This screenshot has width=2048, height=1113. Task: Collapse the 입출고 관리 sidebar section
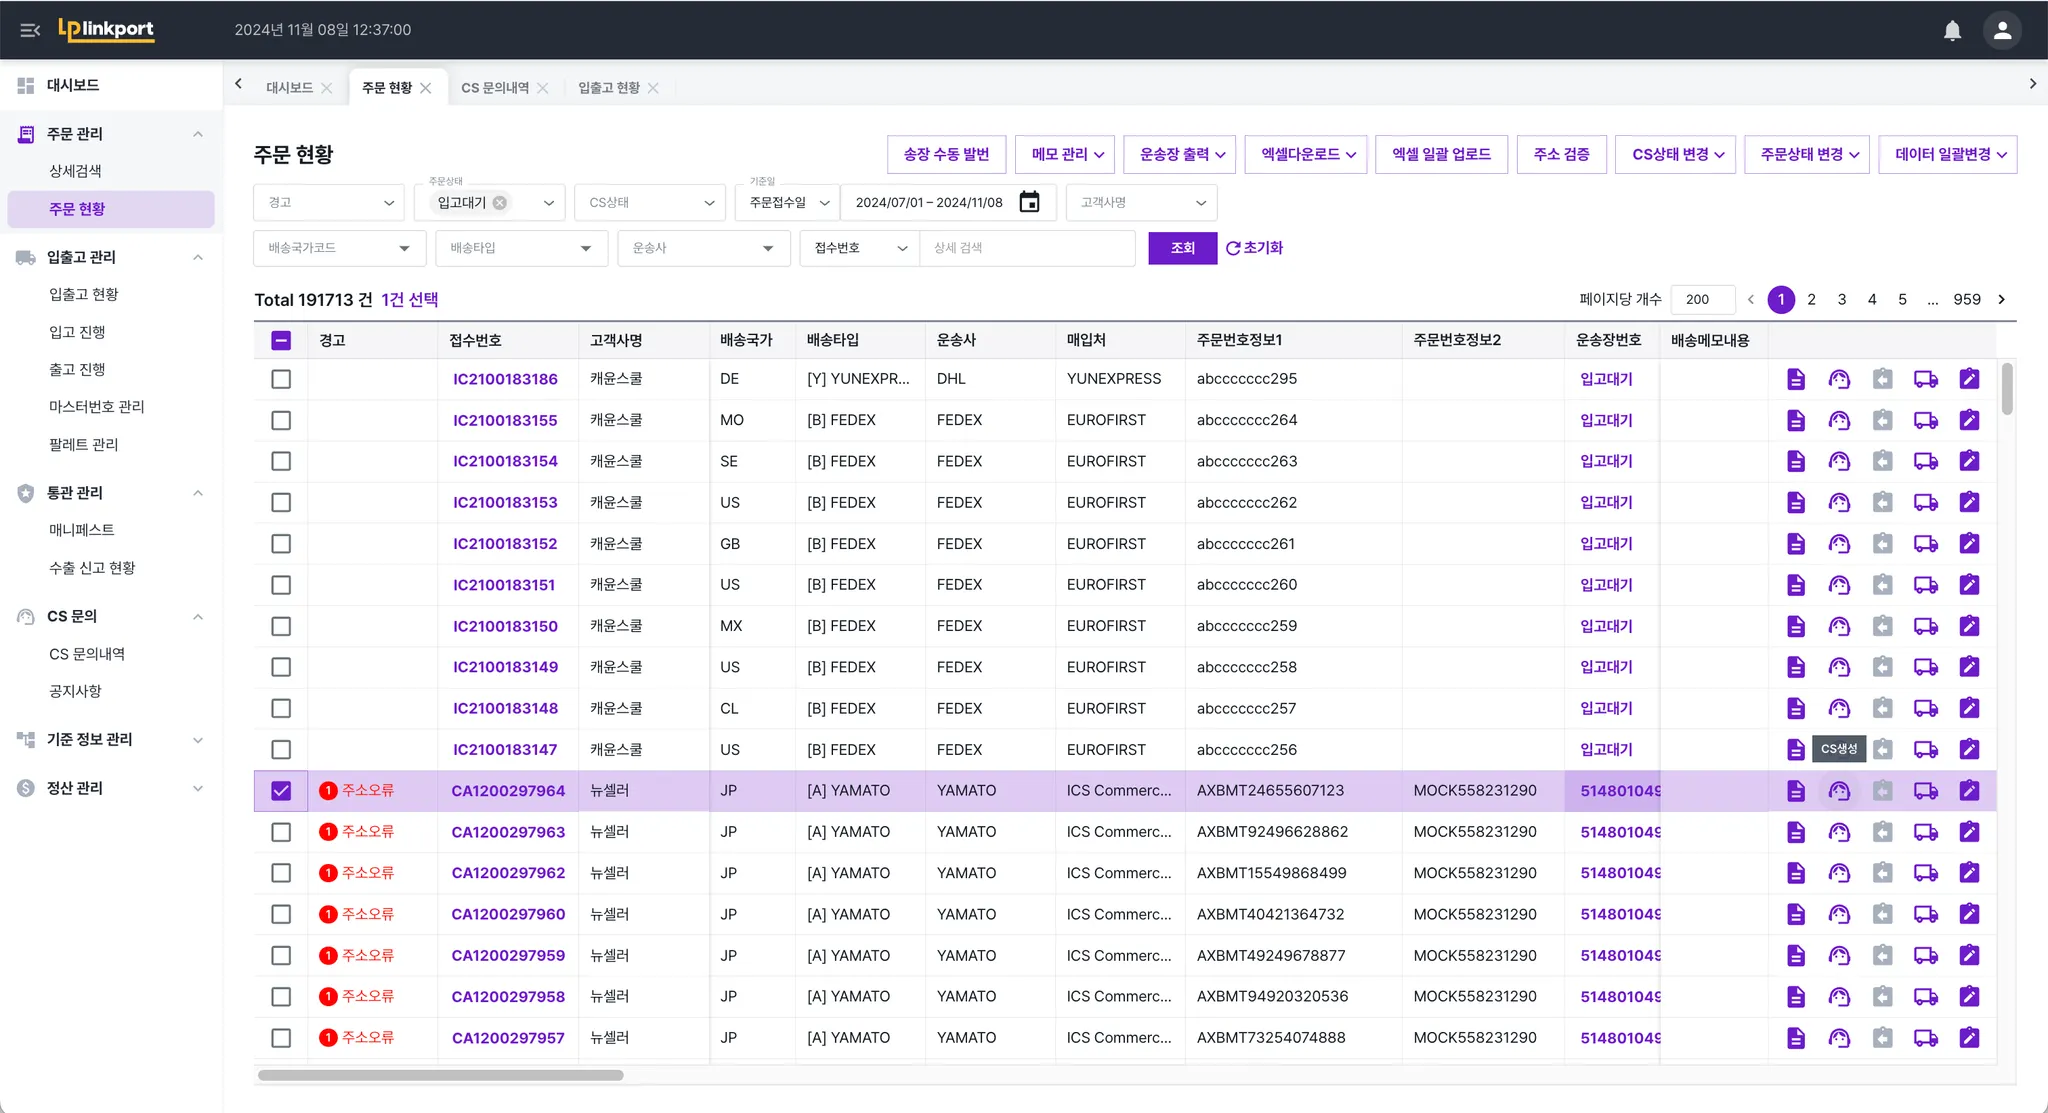[198, 257]
